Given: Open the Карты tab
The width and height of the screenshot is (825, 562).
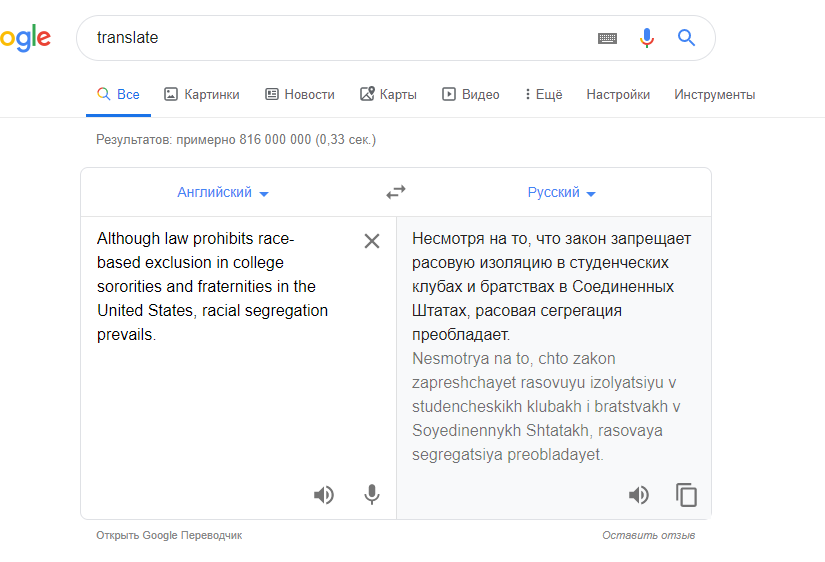Looking at the screenshot, I should (x=389, y=95).
